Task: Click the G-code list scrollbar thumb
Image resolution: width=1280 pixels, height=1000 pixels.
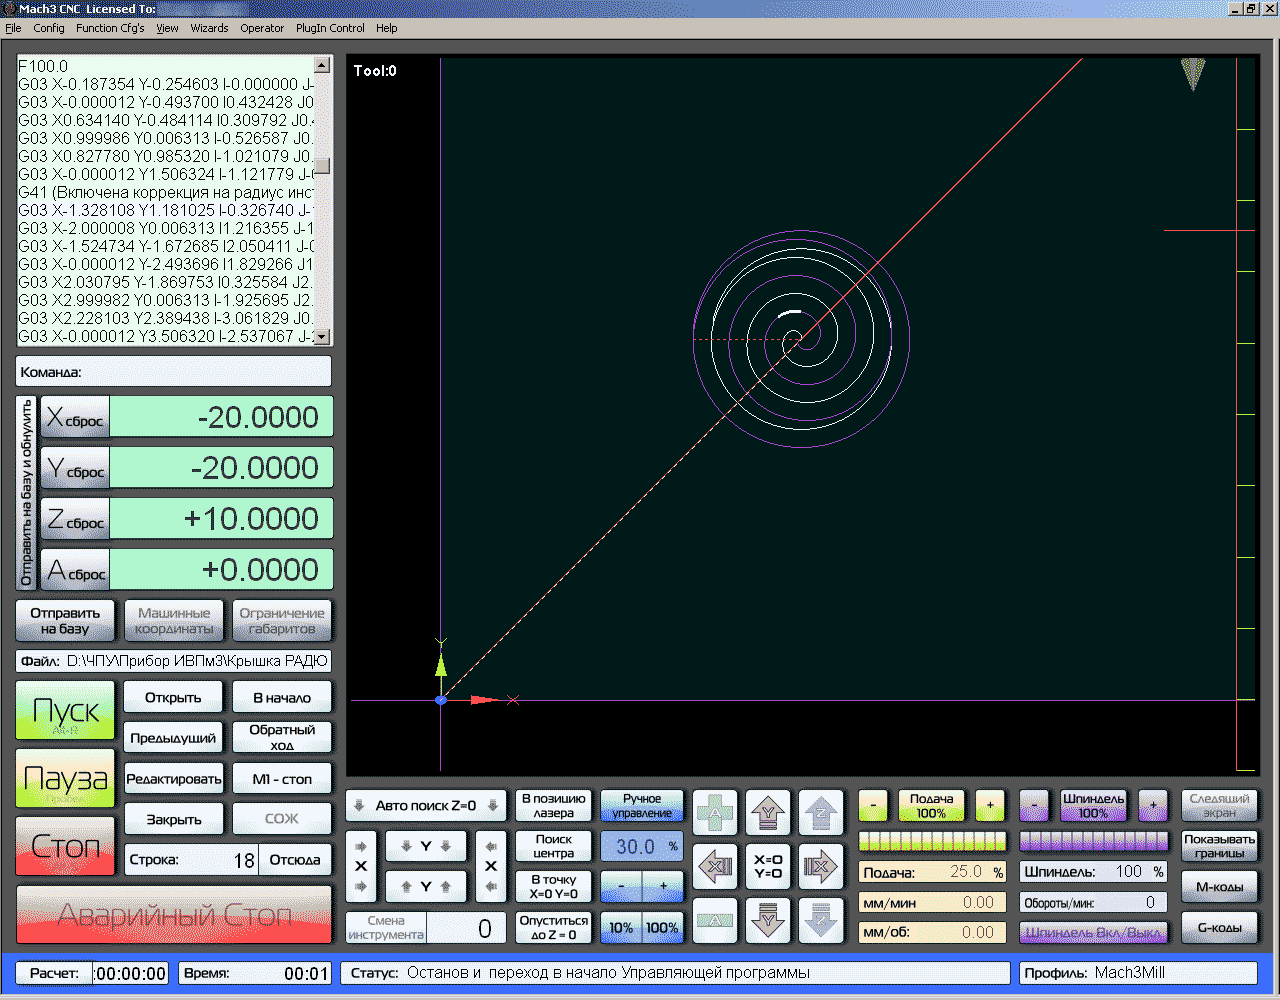Action: click(322, 166)
